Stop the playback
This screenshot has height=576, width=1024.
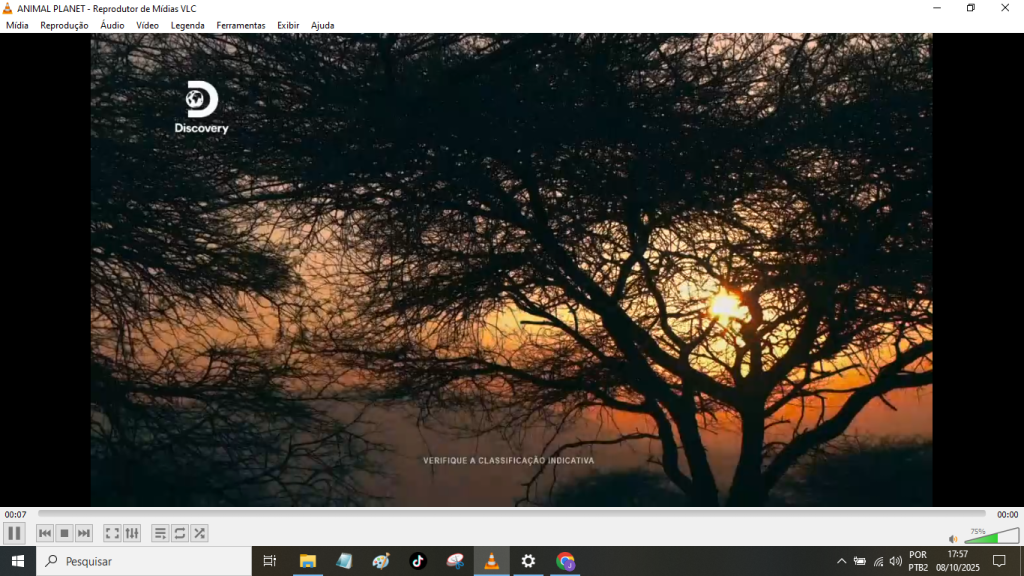click(64, 533)
